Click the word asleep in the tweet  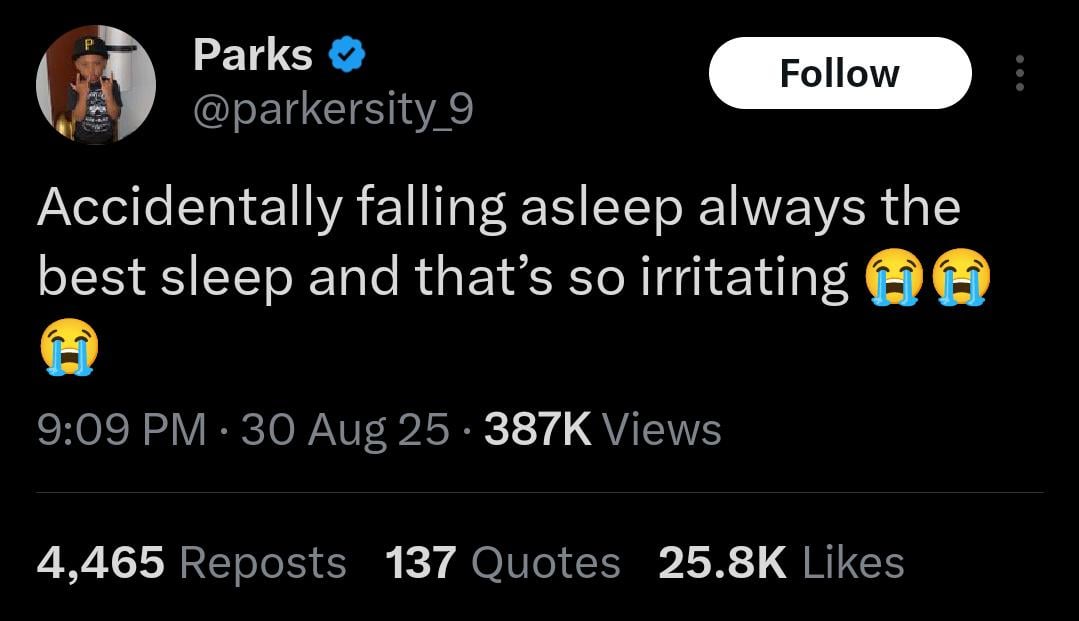point(601,208)
